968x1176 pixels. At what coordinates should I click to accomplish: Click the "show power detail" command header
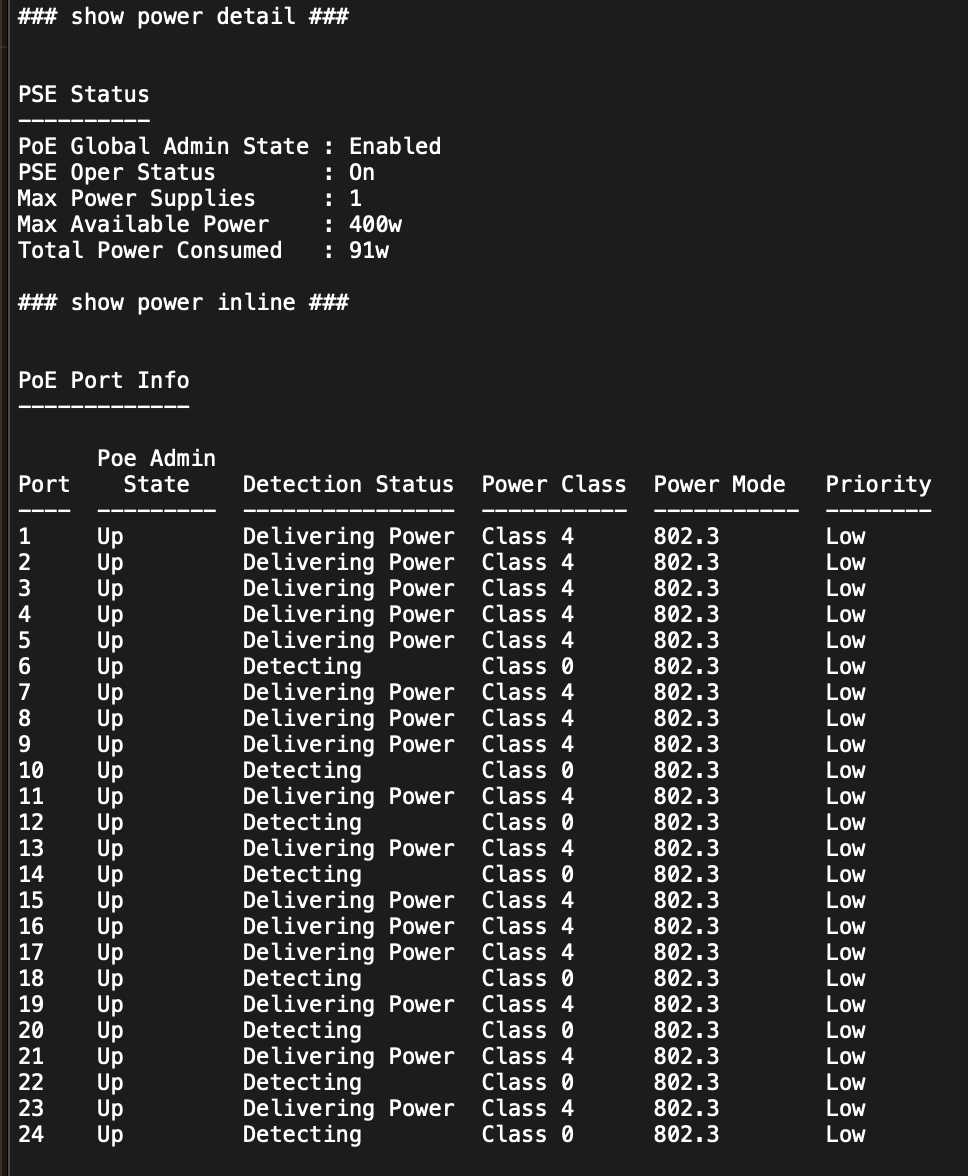[183, 16]
